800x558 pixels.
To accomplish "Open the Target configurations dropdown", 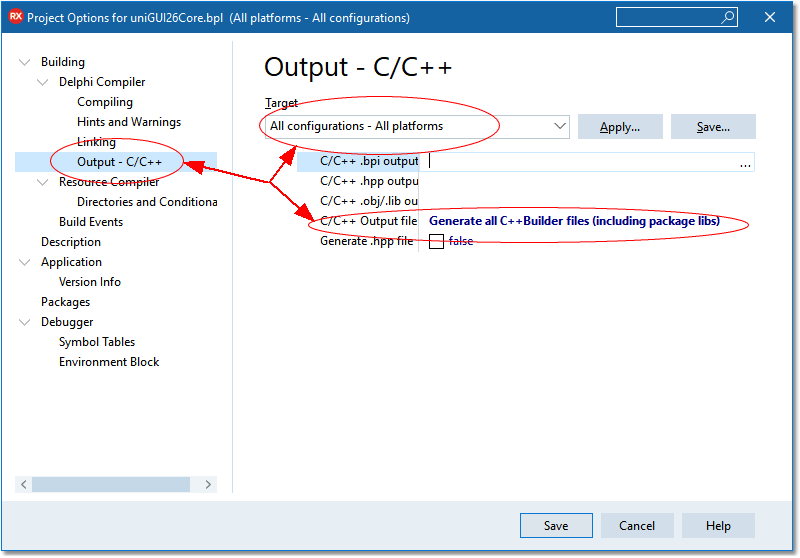I will click(x=559, y=127).
